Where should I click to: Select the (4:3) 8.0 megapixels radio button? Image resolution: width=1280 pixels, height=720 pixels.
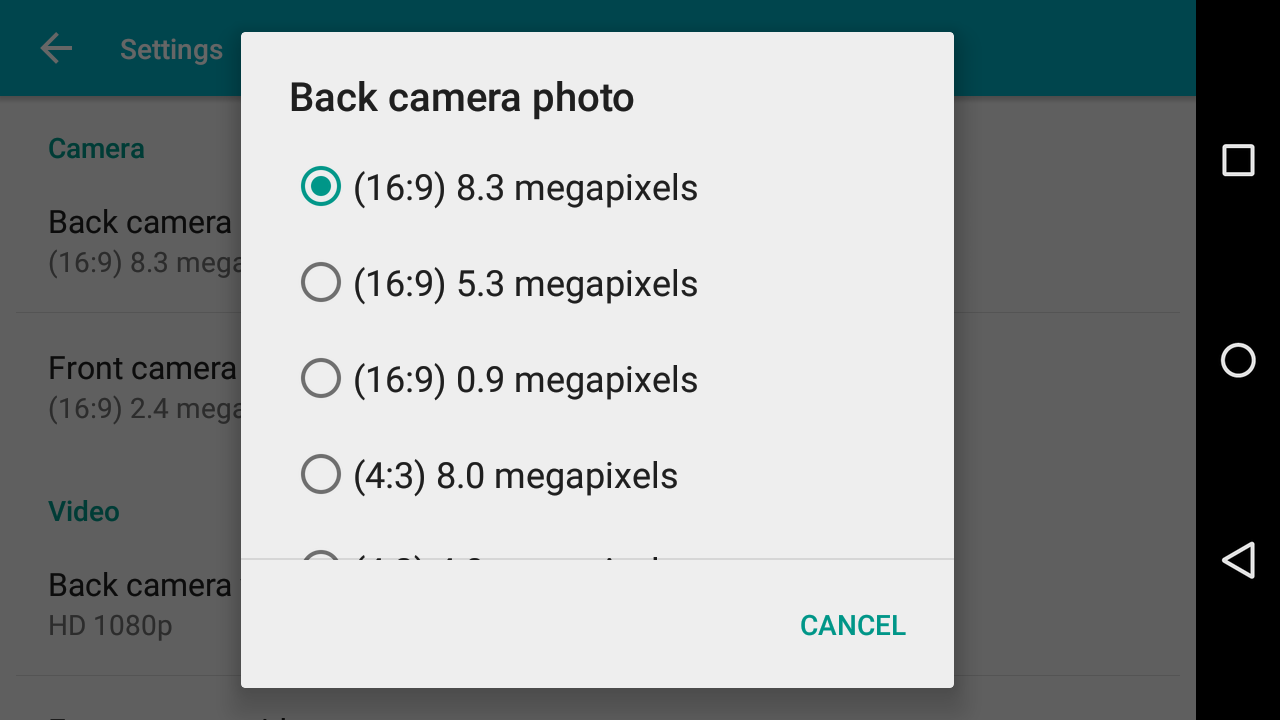pos(321,475)
